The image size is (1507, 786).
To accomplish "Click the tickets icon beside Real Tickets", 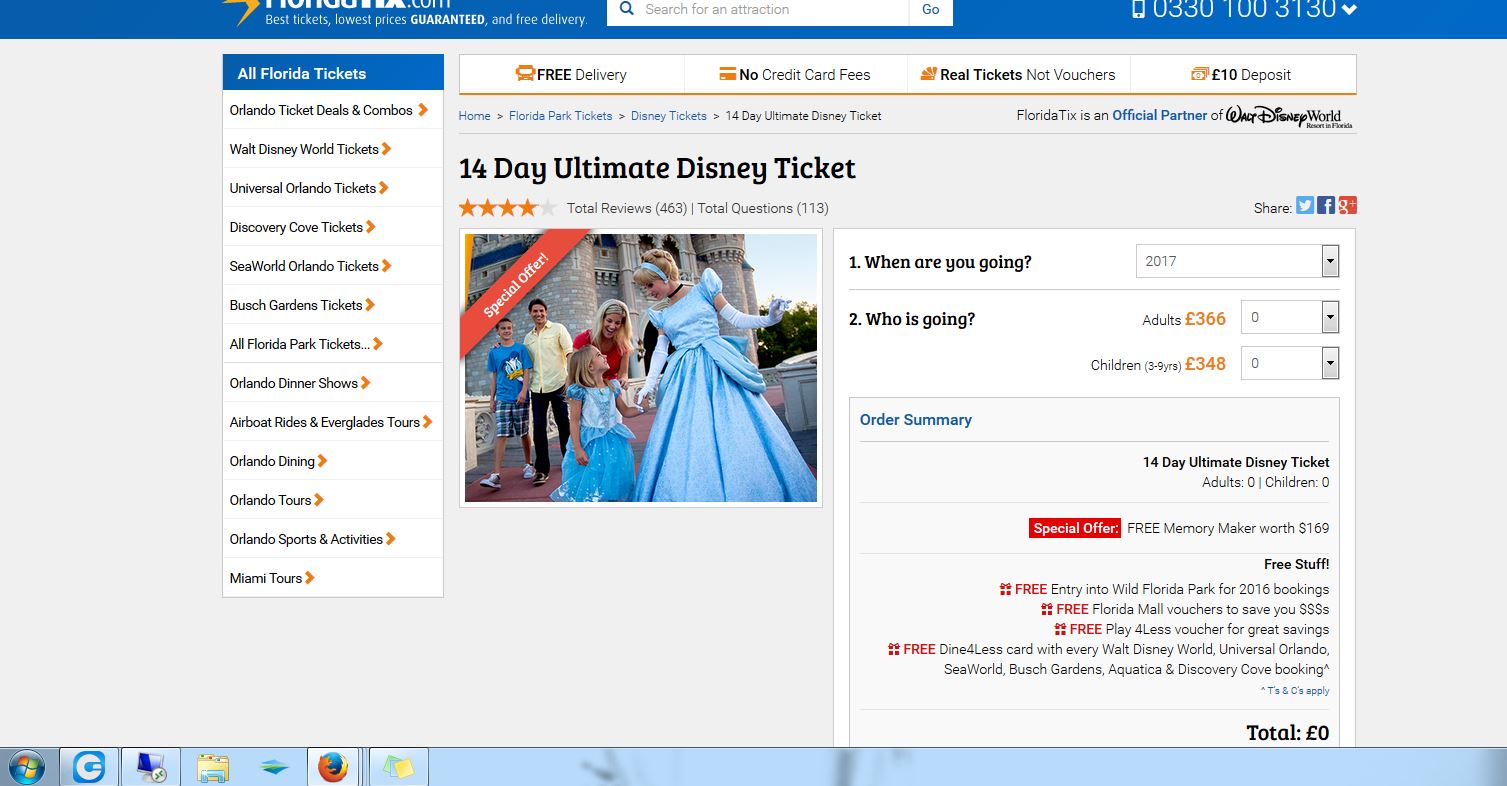I will 928,74.
